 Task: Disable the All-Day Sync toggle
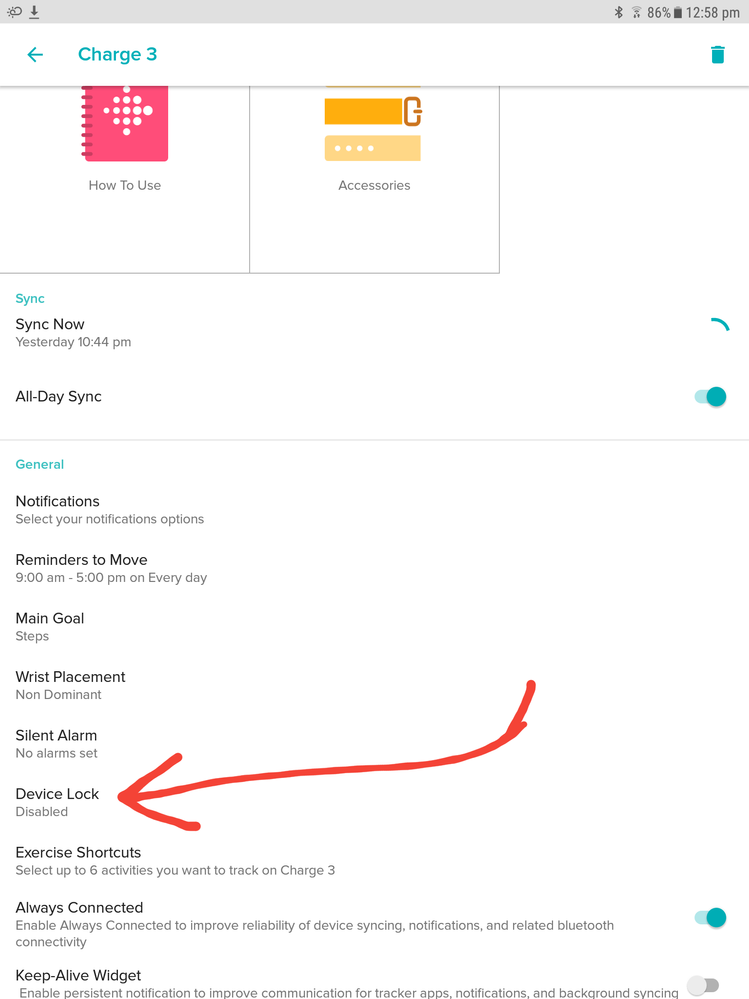click(709, 397)
